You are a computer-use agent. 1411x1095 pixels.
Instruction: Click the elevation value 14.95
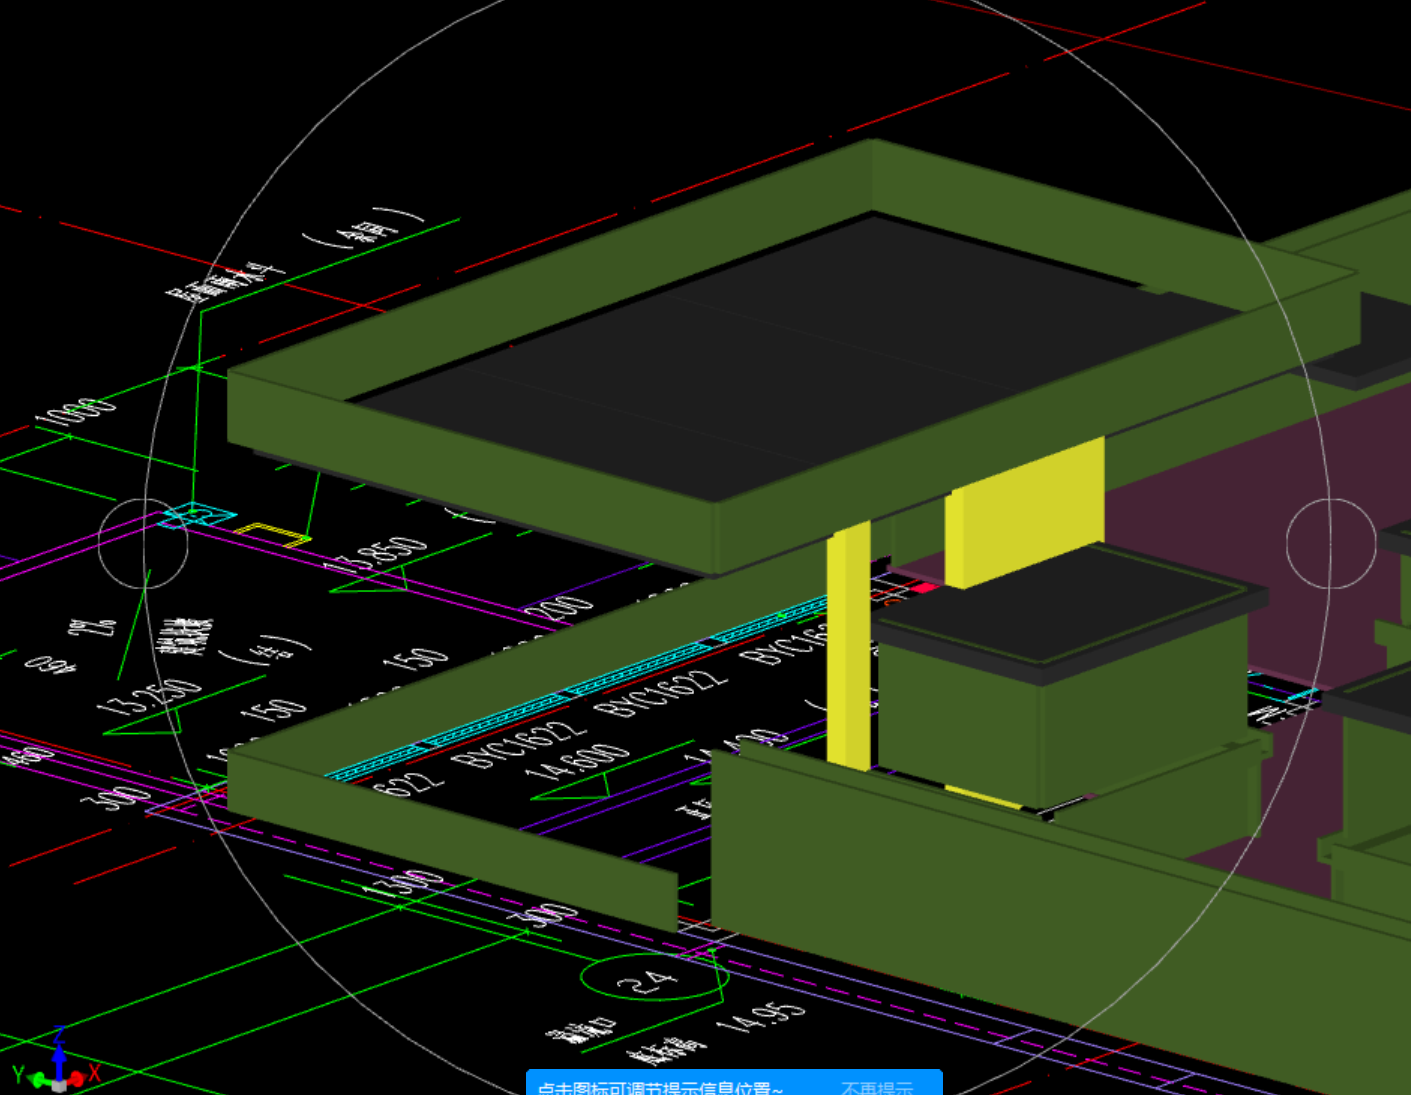click(x=760, y=1018)
